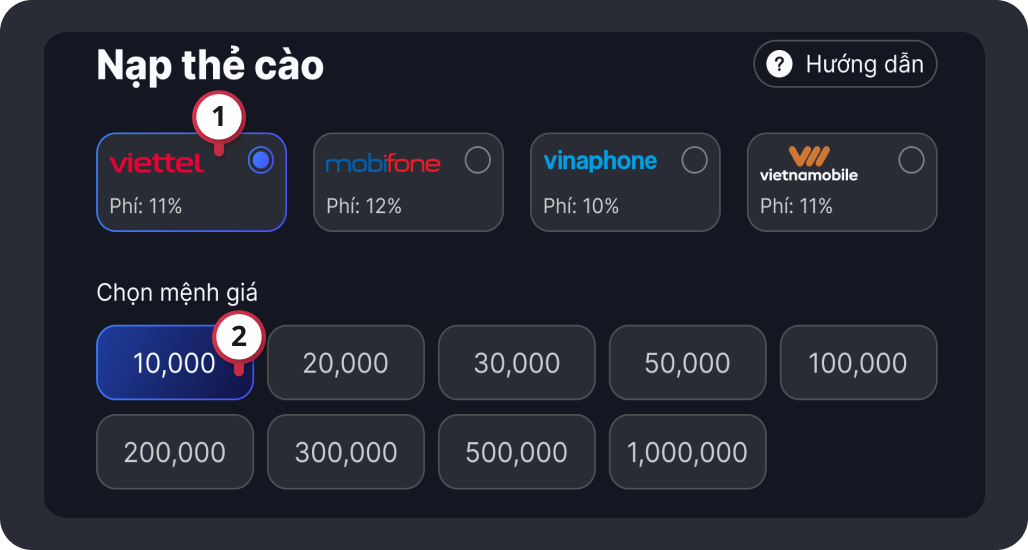Click annotation marker number 2
Image resolution: width=1028 pixels, height=550 pixels.
click(x=238, y=338)
